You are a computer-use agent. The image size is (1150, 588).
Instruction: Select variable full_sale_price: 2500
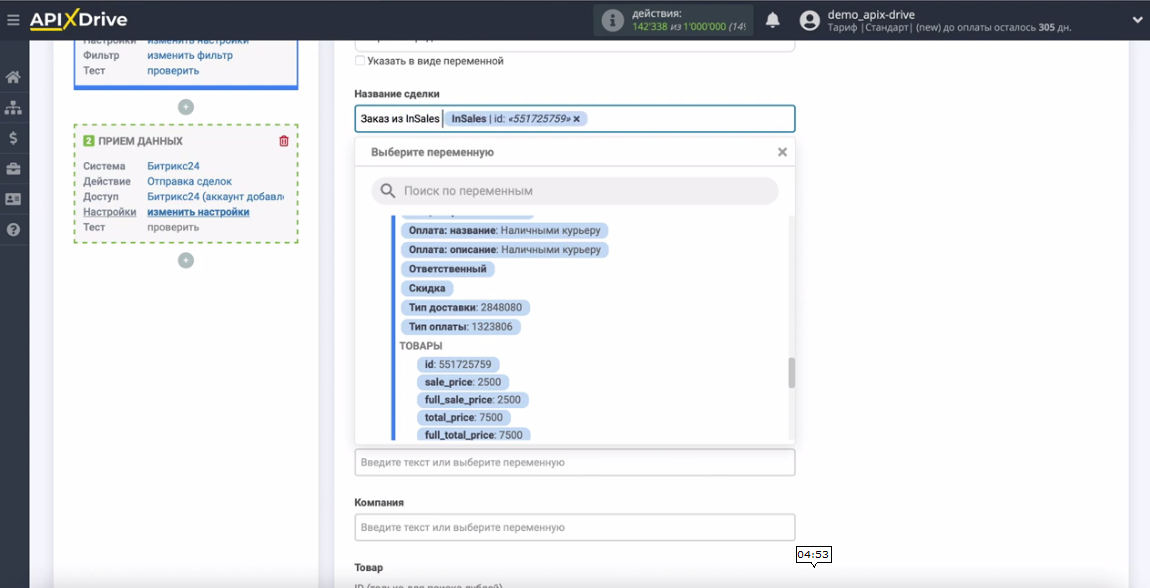[x=472, y=400]
